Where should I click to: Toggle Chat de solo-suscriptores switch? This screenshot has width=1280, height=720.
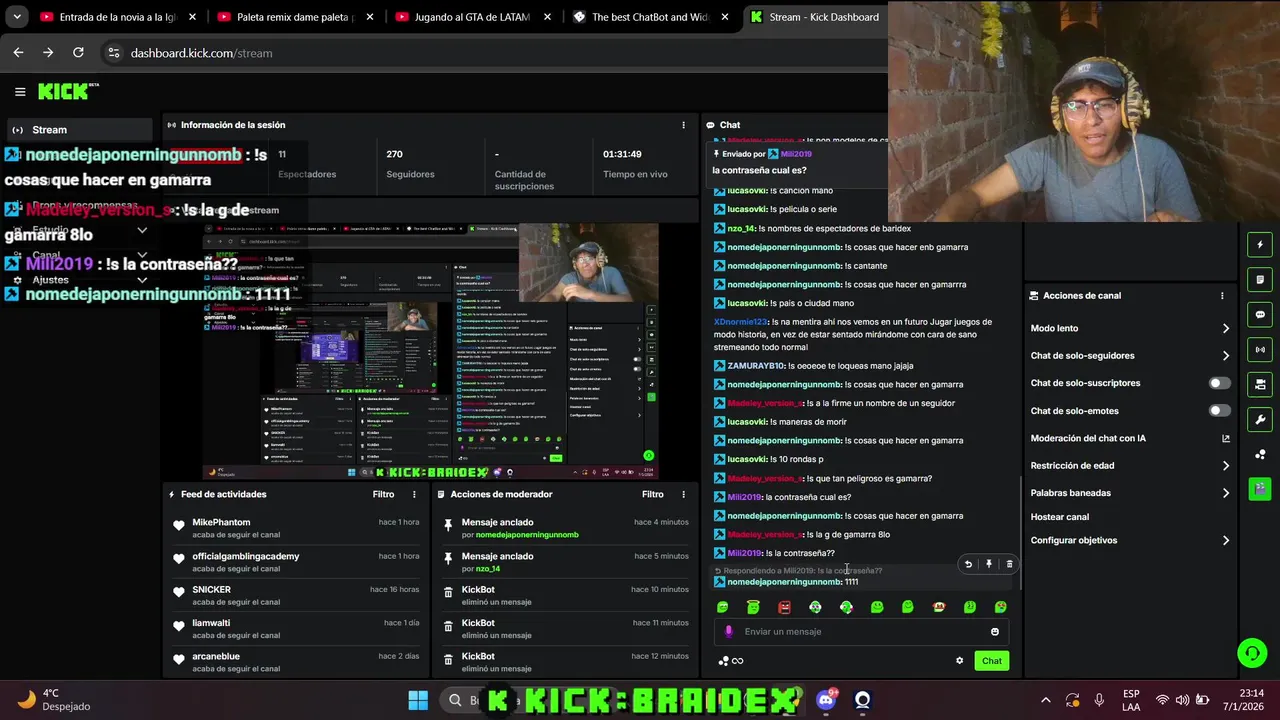coord(1220,383)
